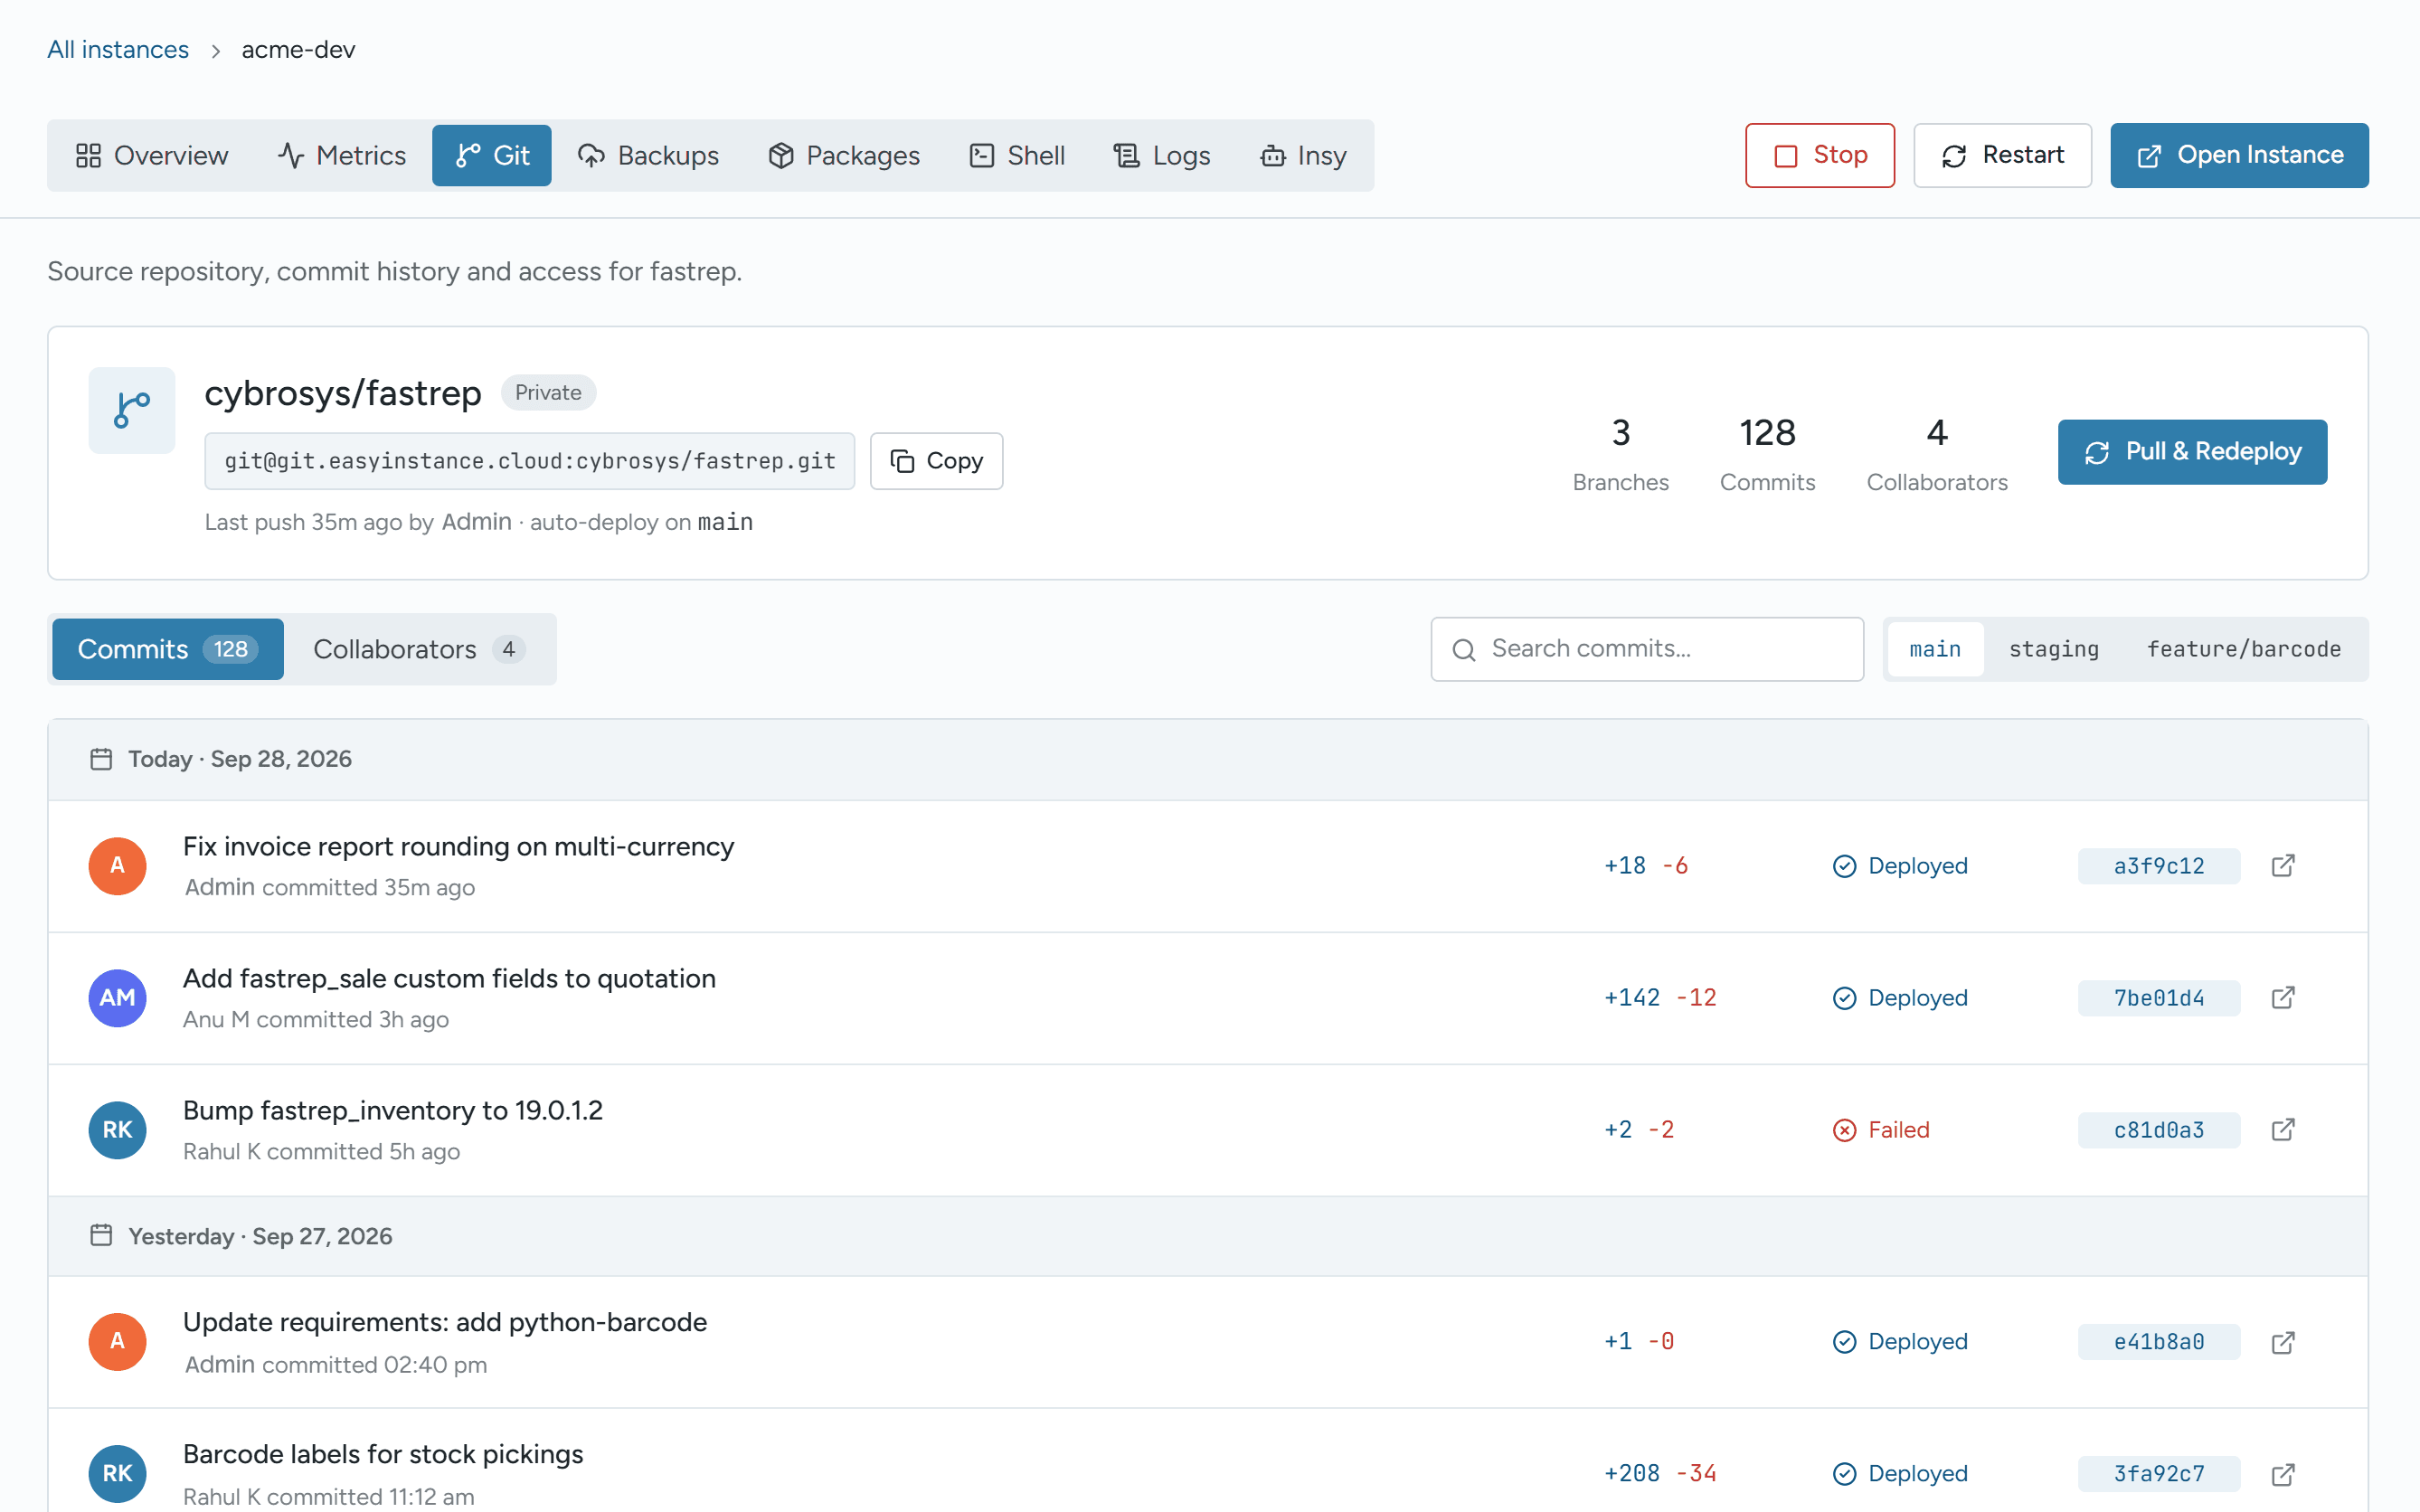The width and height of the screenshot is (2420, 1512).
Task: Click calendar icon beside Today Sep 28
Action: pos(101,759)
